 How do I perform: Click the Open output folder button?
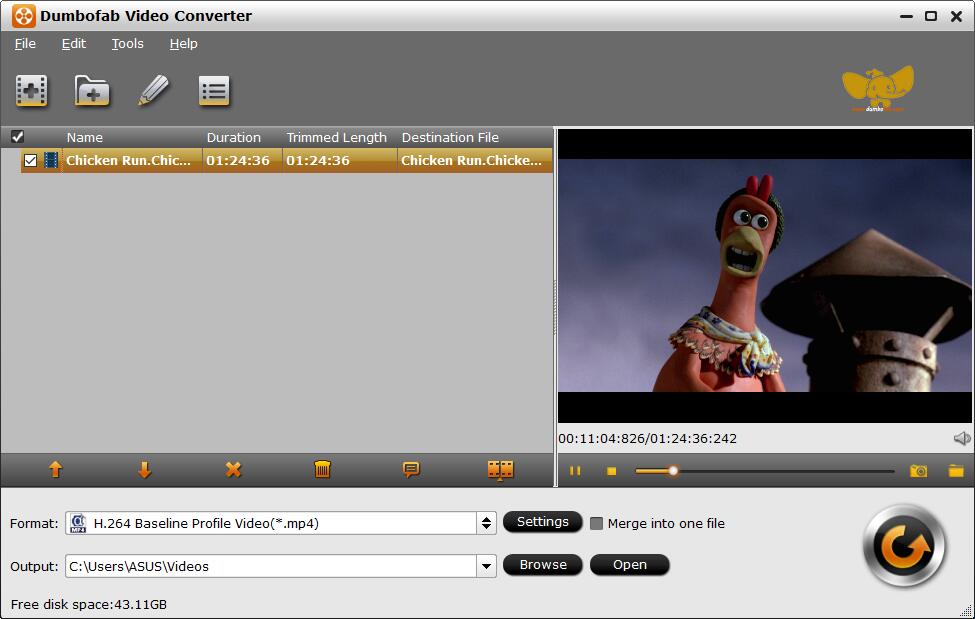[x=629, y=564]
